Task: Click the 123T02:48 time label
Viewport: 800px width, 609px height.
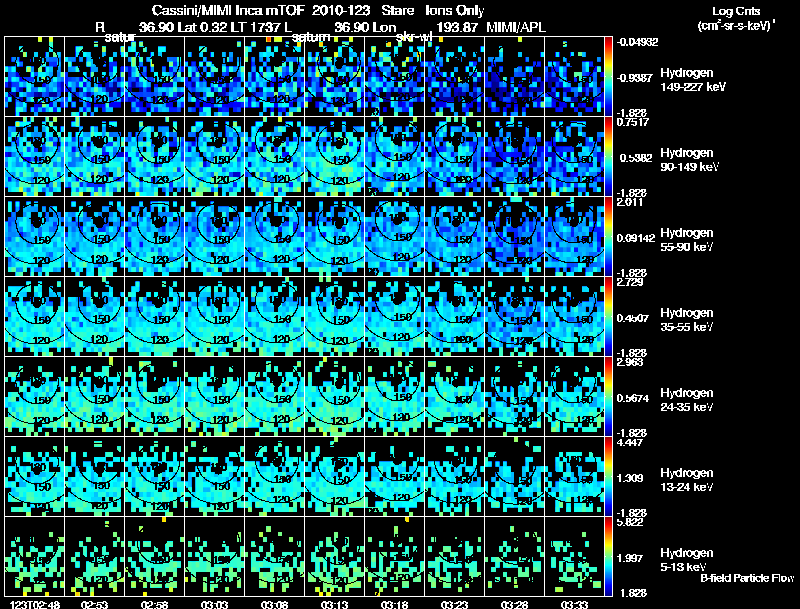Action: click(34, 604)
